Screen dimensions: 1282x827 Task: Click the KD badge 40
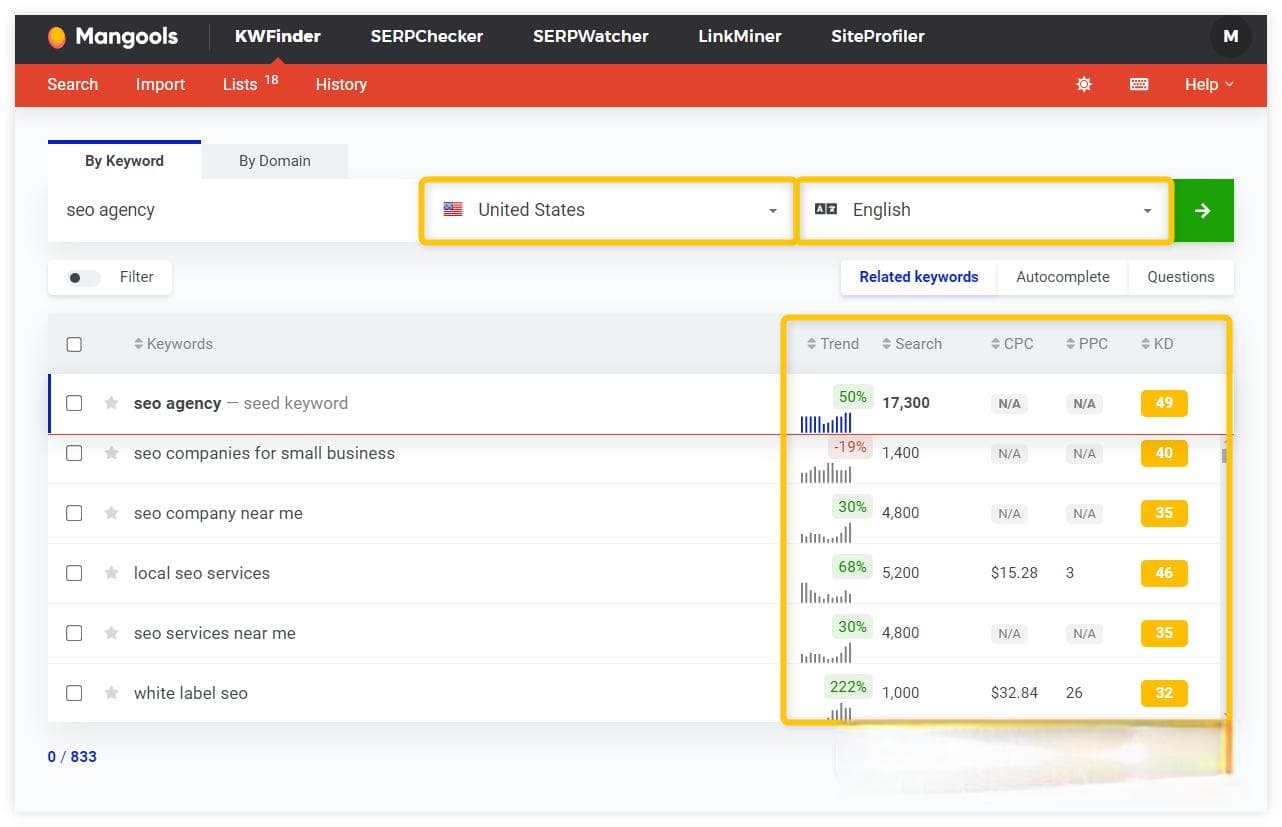tap(1164, 453)
